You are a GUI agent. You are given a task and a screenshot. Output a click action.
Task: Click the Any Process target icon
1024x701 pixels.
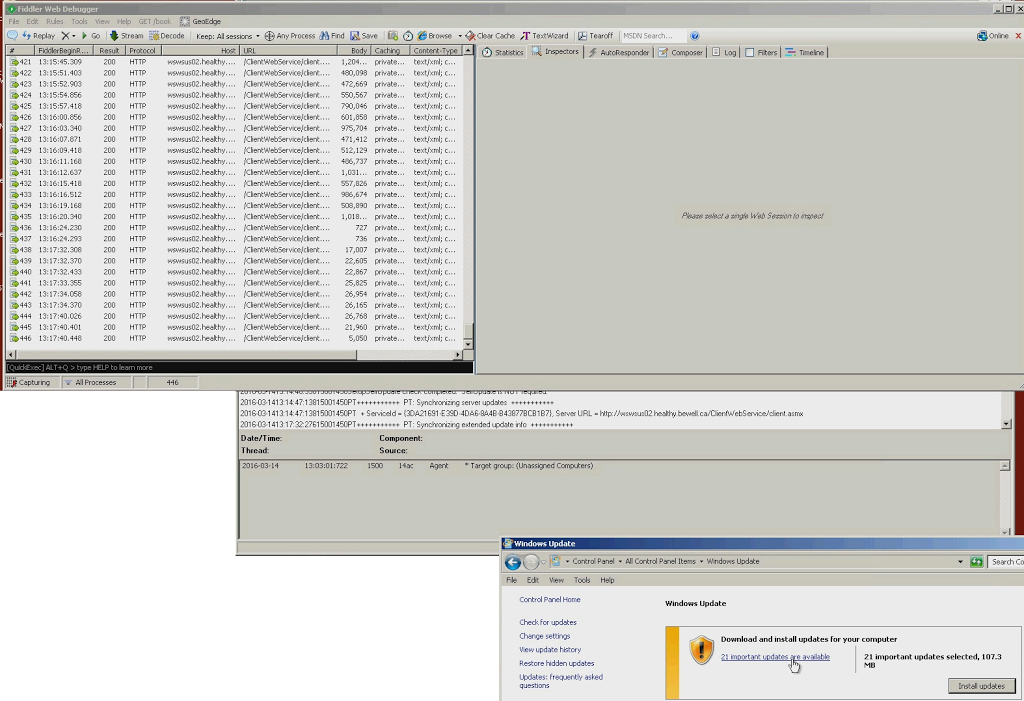269,36
